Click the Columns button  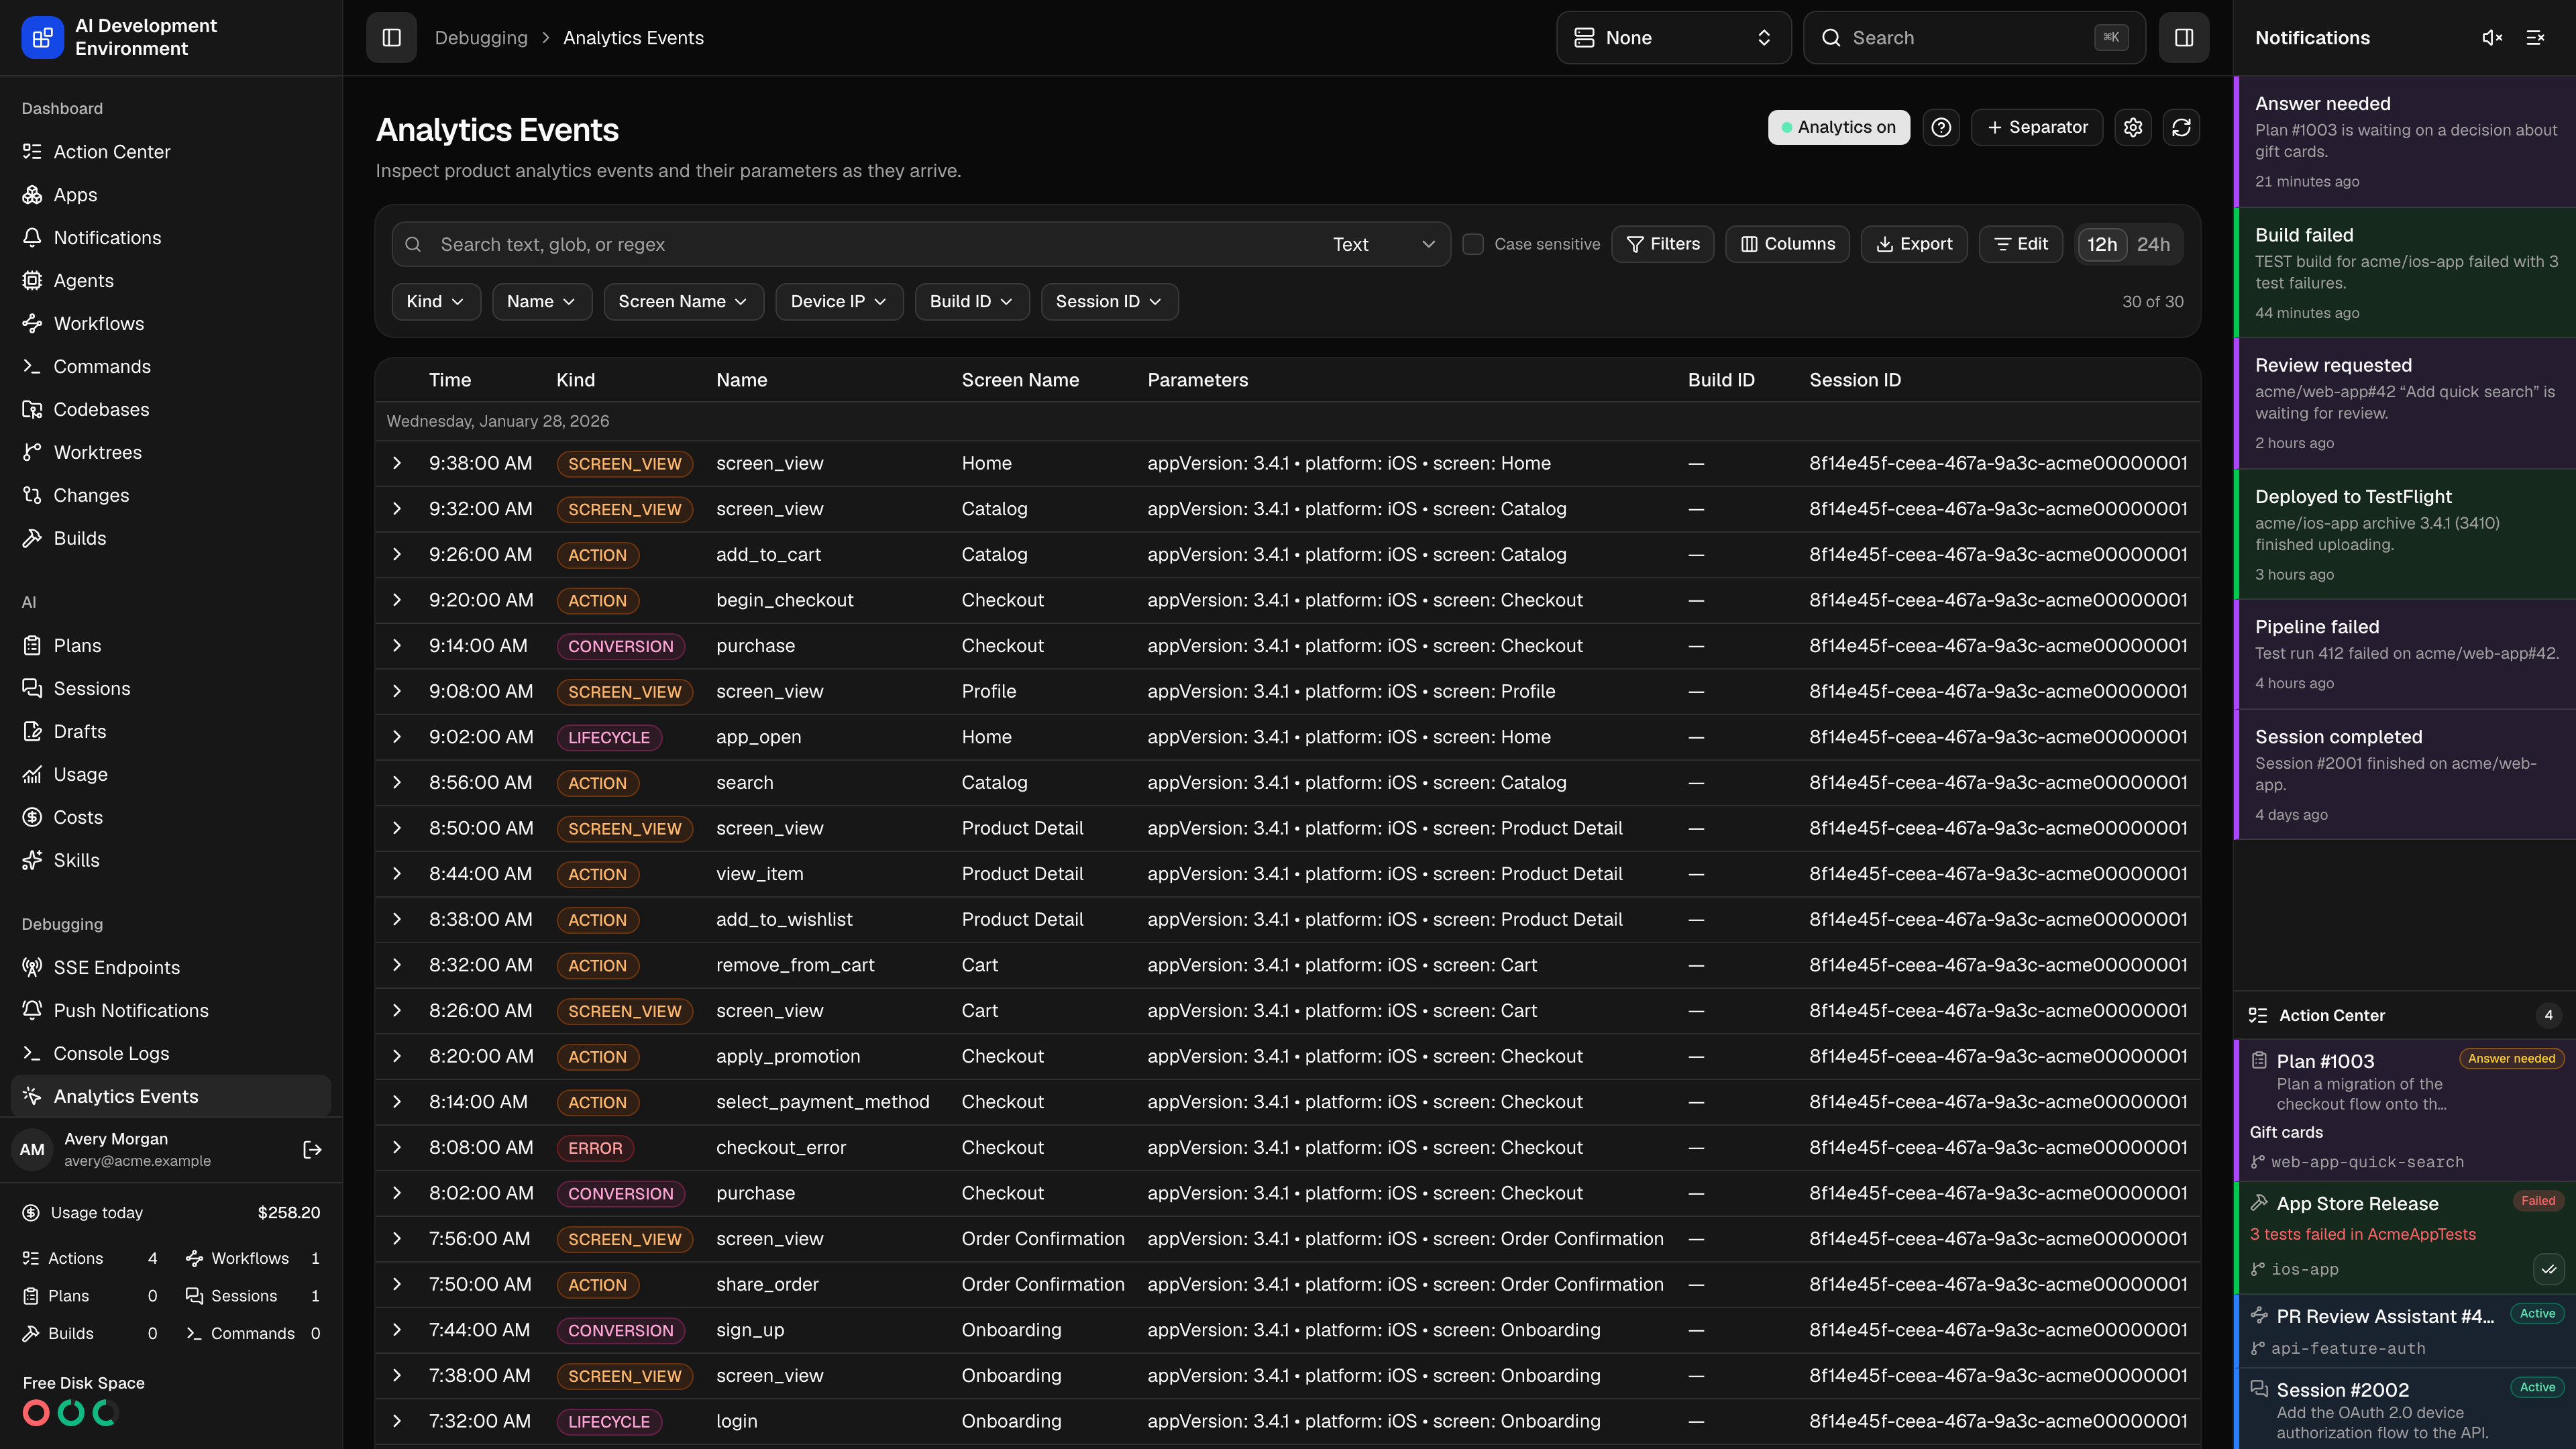(1787, 244)
